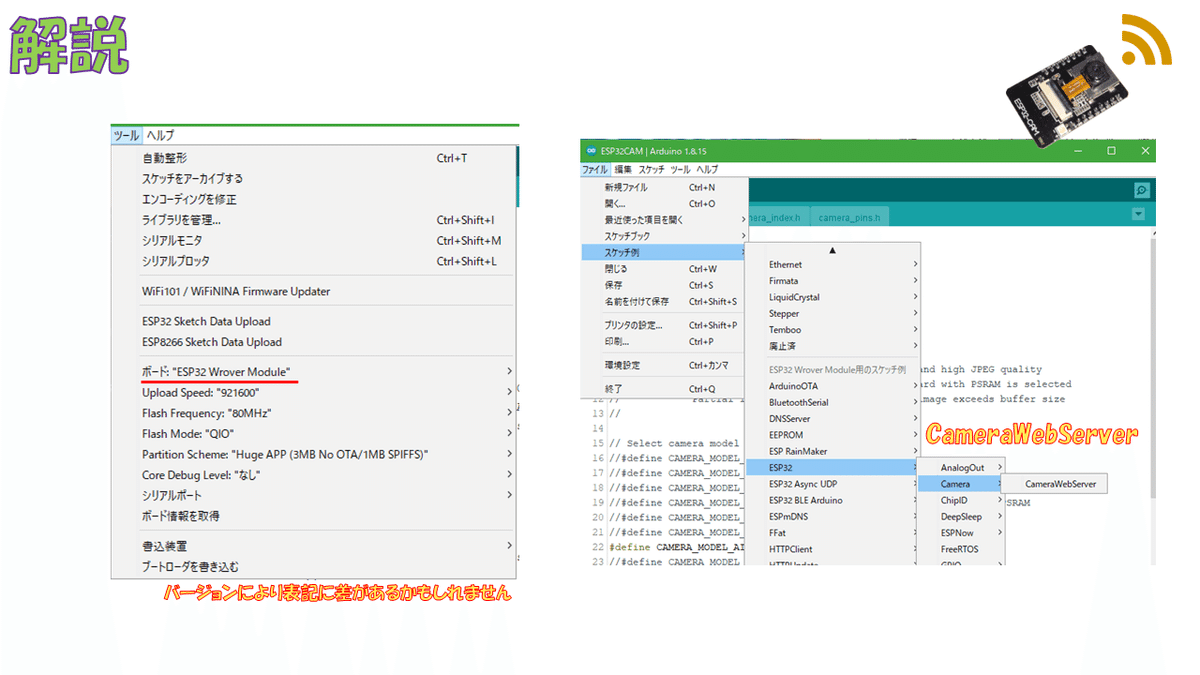Image resolution: width=1200 pixels, height=675 pixels.
Task: Switch to camera_pins.h tab
Action: coord(850,217)
